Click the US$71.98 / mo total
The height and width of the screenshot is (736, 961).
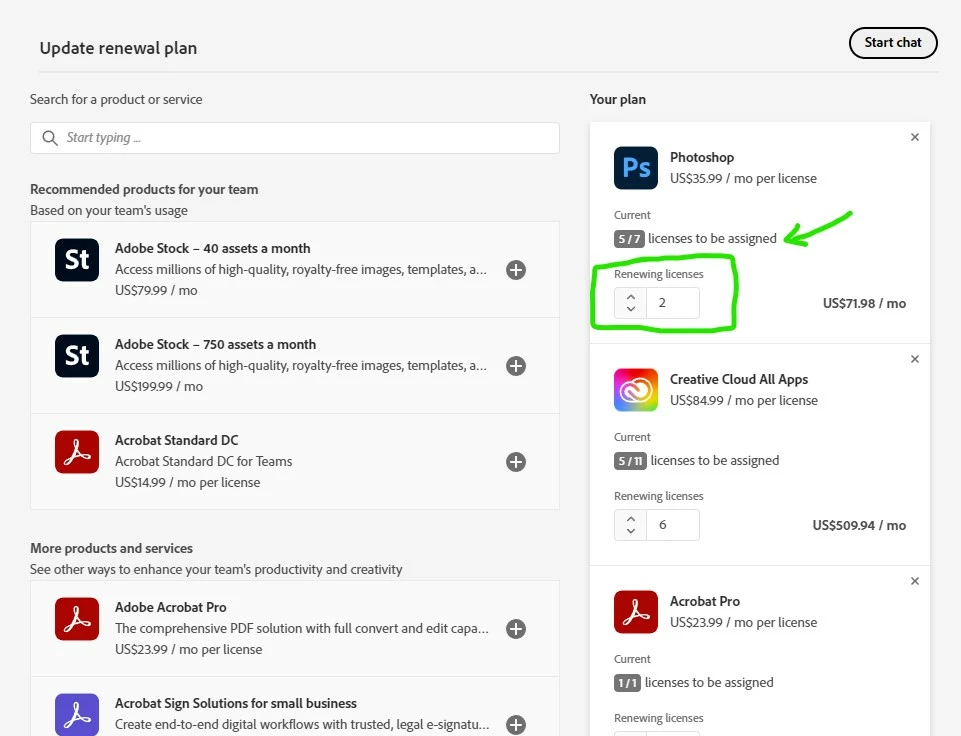click(864, 303)
